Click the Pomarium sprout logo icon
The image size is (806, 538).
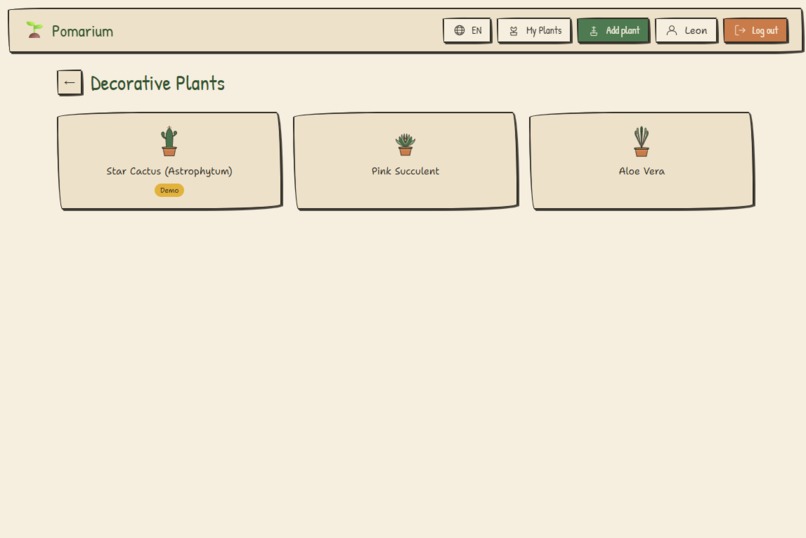(x=34, y=30)
